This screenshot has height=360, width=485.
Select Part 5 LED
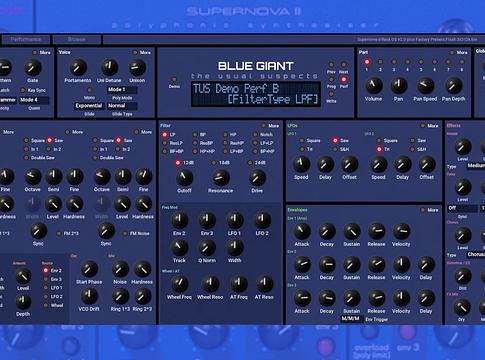tap(421, 62)
